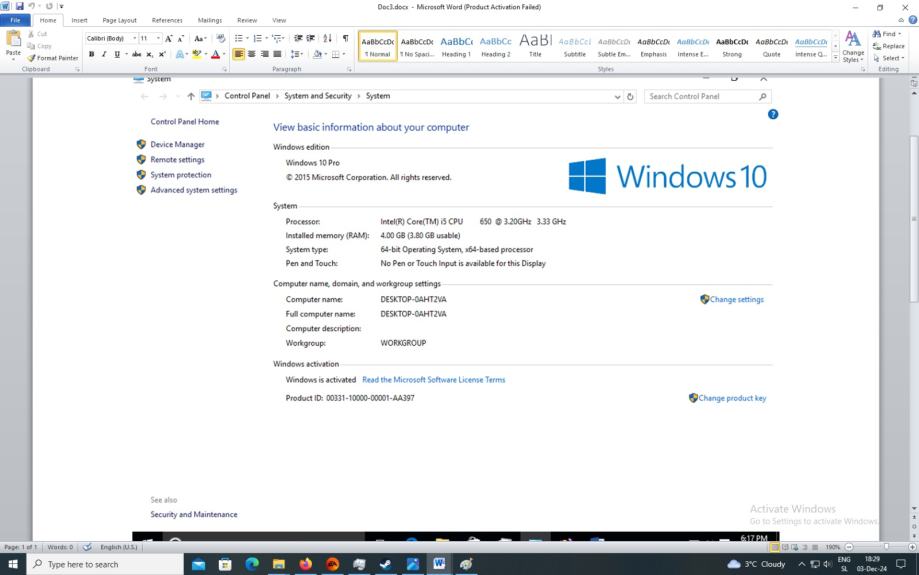Viewport: 919px width, 575px height.
Task: Click the Paste clipboard icon
Action: (x=13, y=40)
